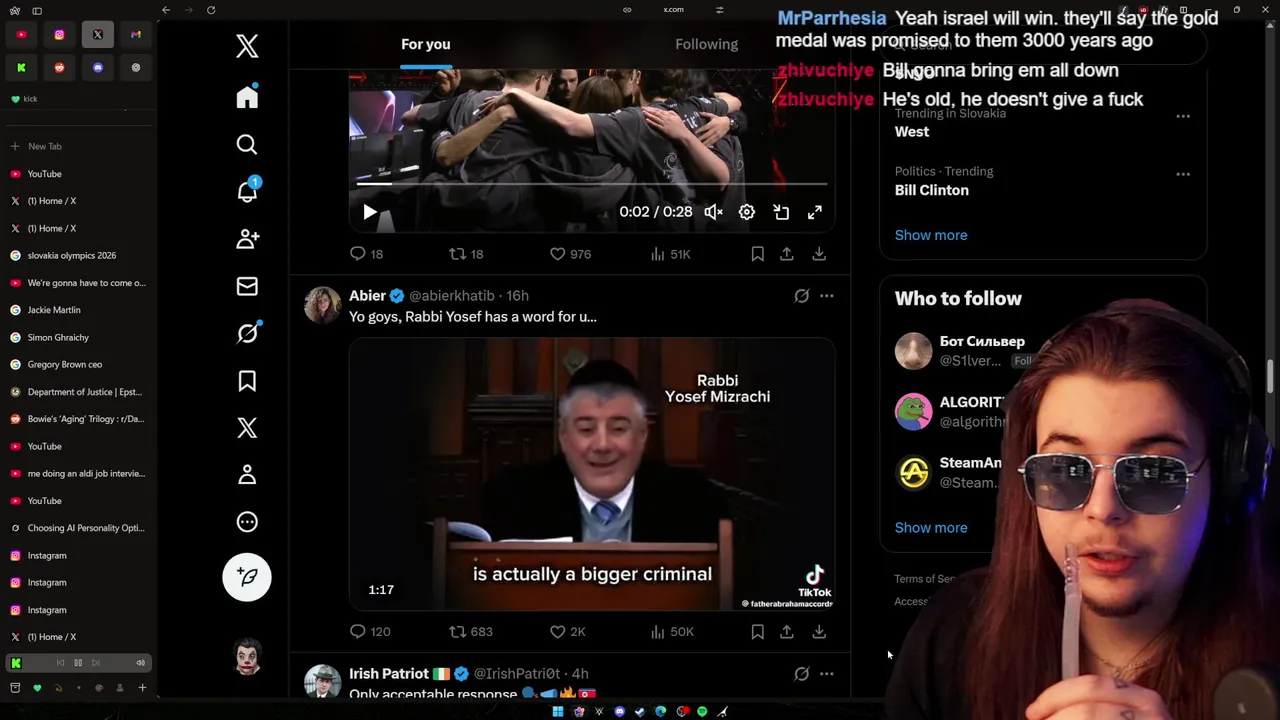Viewport: 1280px width, 720px height.
Task: Open Grok actions on Abier's post
Action: (x=801, y=296)
